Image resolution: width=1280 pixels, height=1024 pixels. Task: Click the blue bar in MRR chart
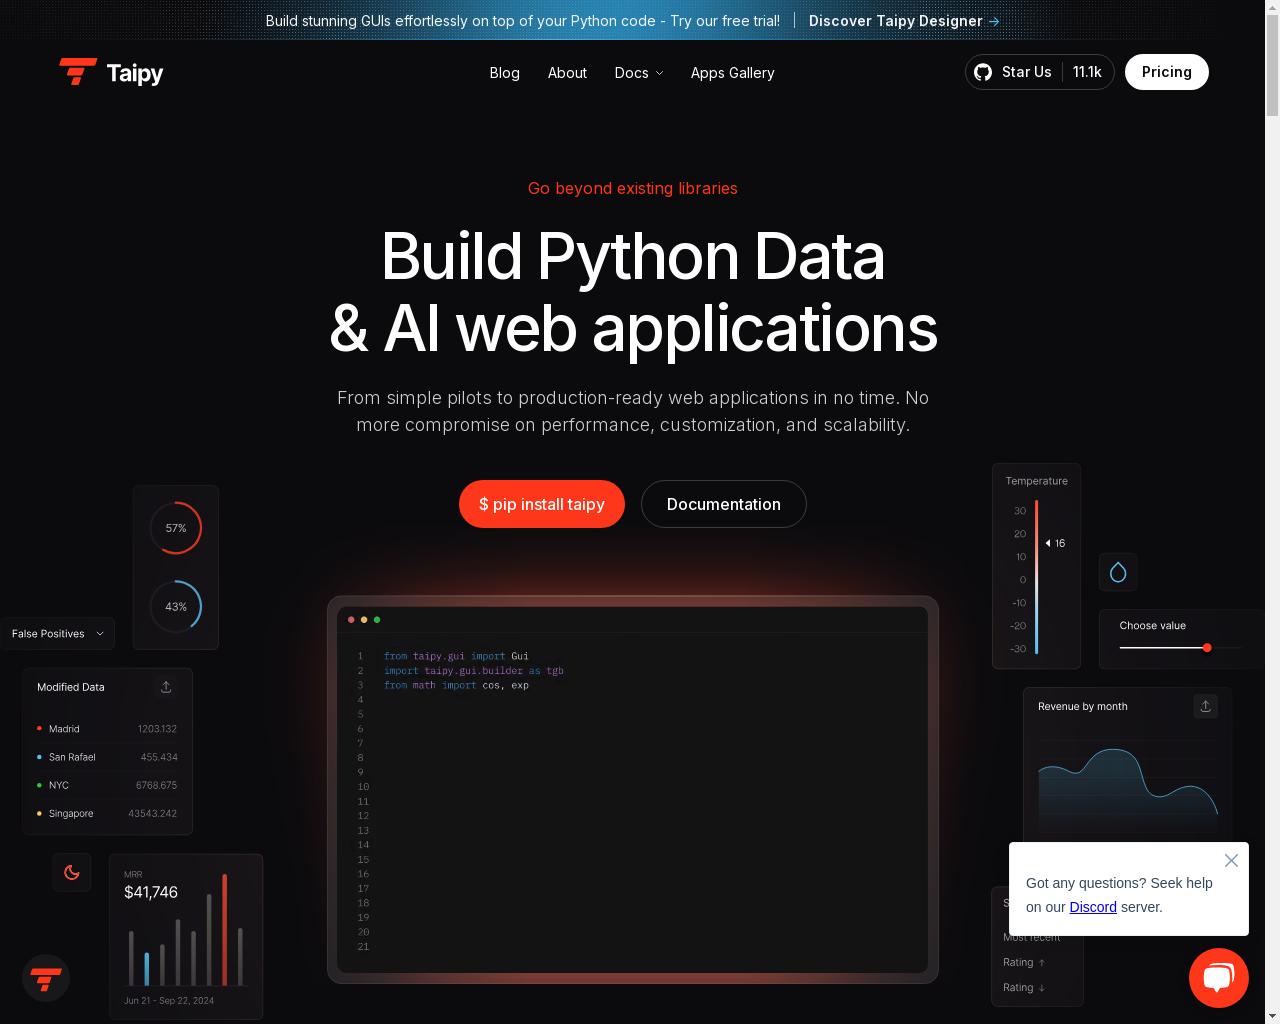point(146,969)
